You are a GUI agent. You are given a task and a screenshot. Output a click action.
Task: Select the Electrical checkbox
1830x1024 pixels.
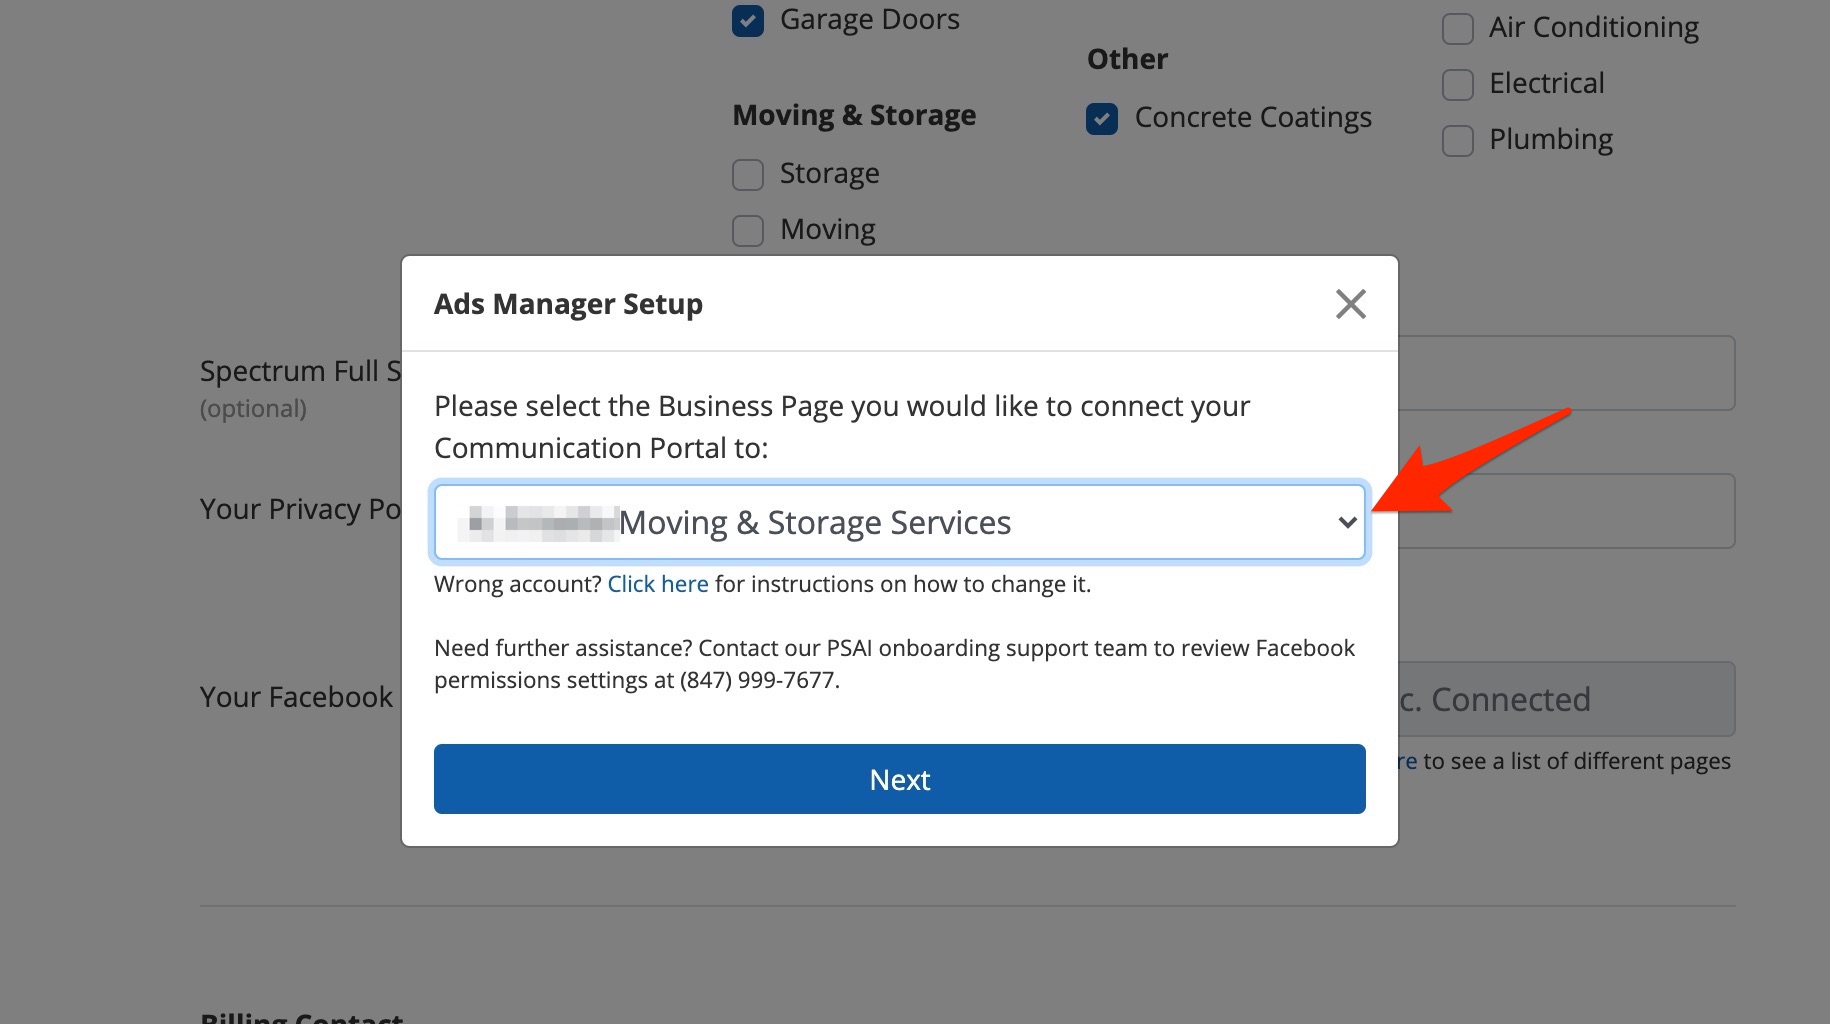pyautogui.click(x=1457, y=85)
